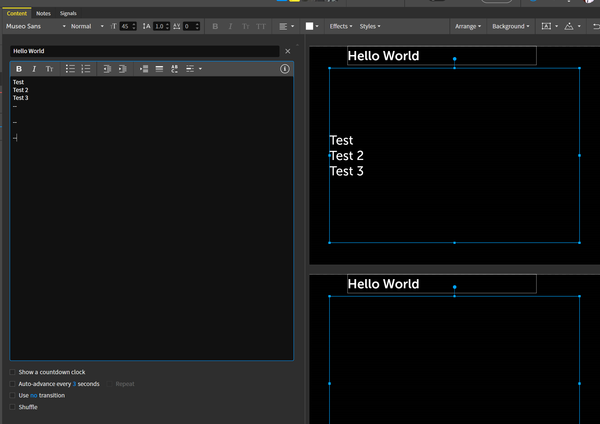Insert a bulleted list

coord(70,69)
